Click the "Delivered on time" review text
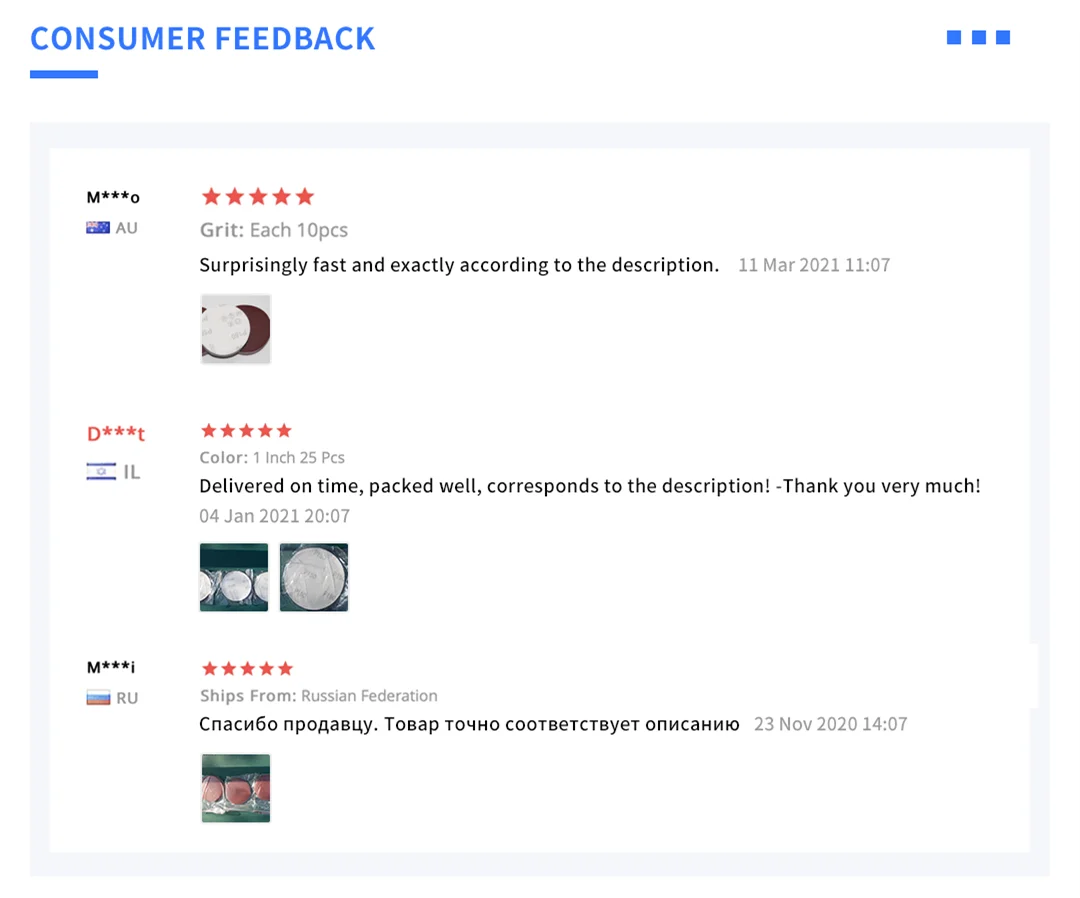This screenshot has height=898, width=1080. point(590,486)
